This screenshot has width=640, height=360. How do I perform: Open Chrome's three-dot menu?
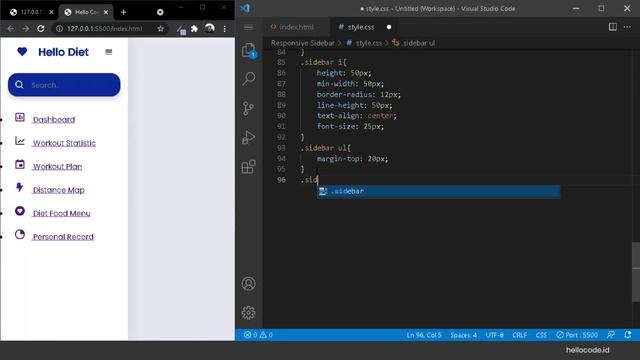point(224,29)
